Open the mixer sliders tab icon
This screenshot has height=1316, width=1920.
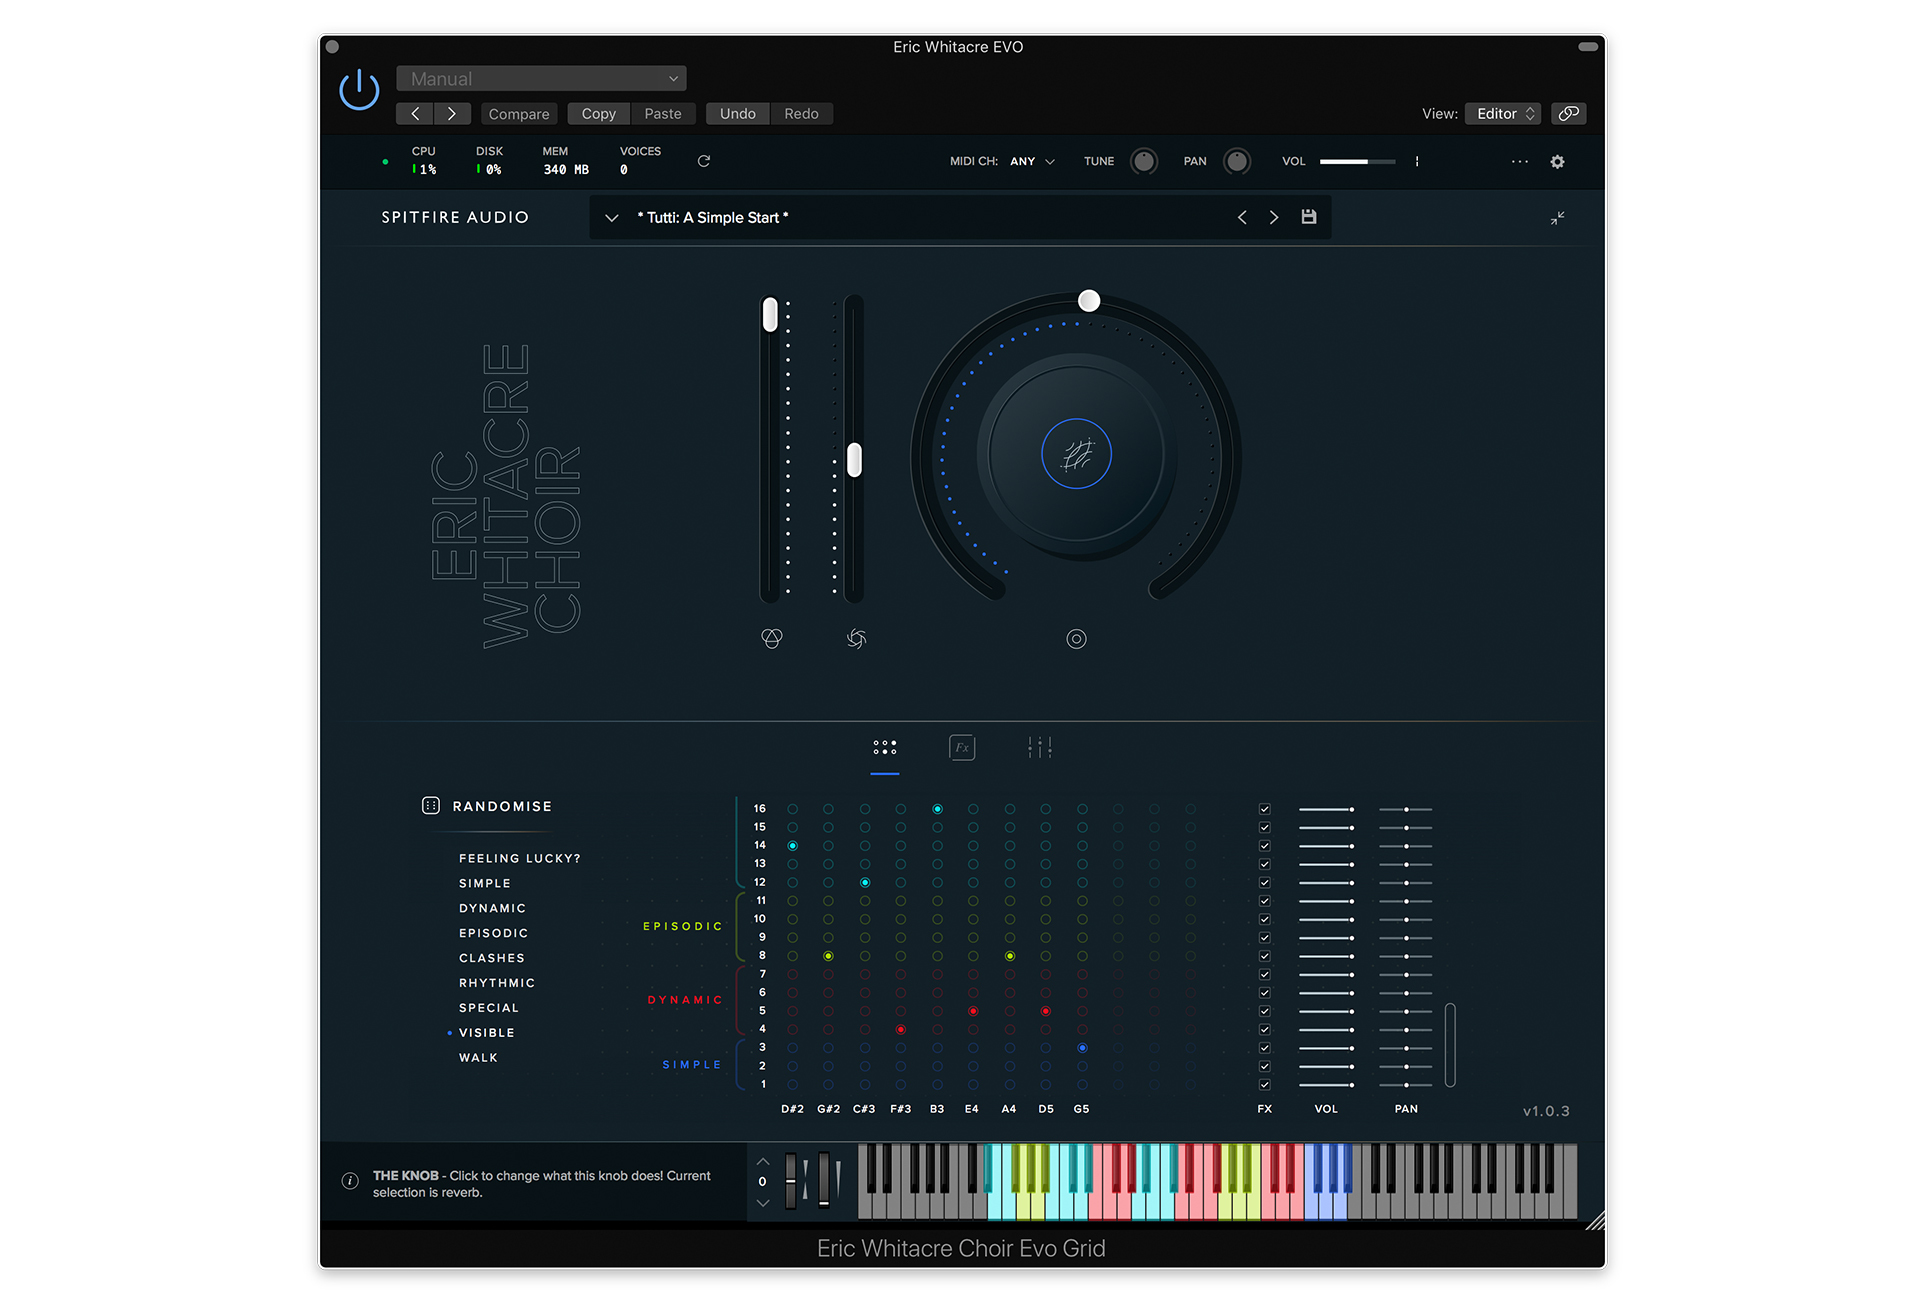(x=1039, y=747)
